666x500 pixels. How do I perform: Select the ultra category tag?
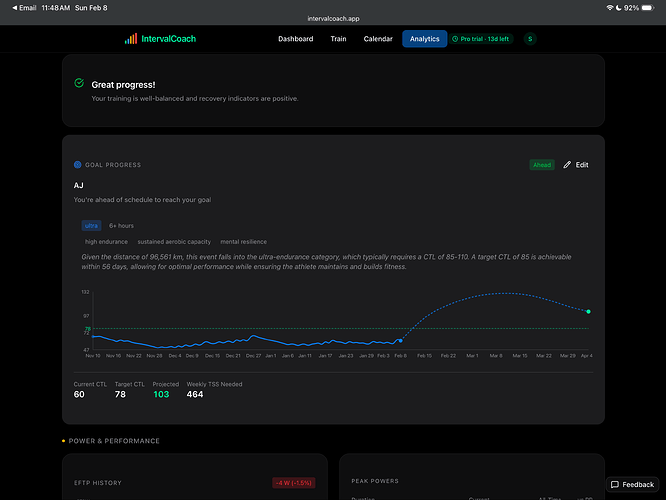(x=92, y=226)
